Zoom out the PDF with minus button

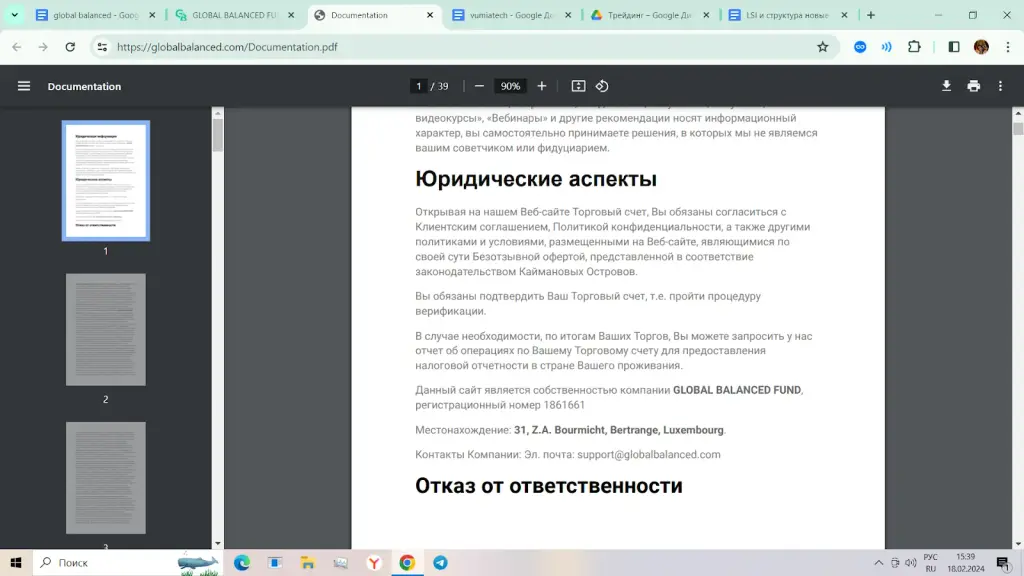[x=479, y=86]
